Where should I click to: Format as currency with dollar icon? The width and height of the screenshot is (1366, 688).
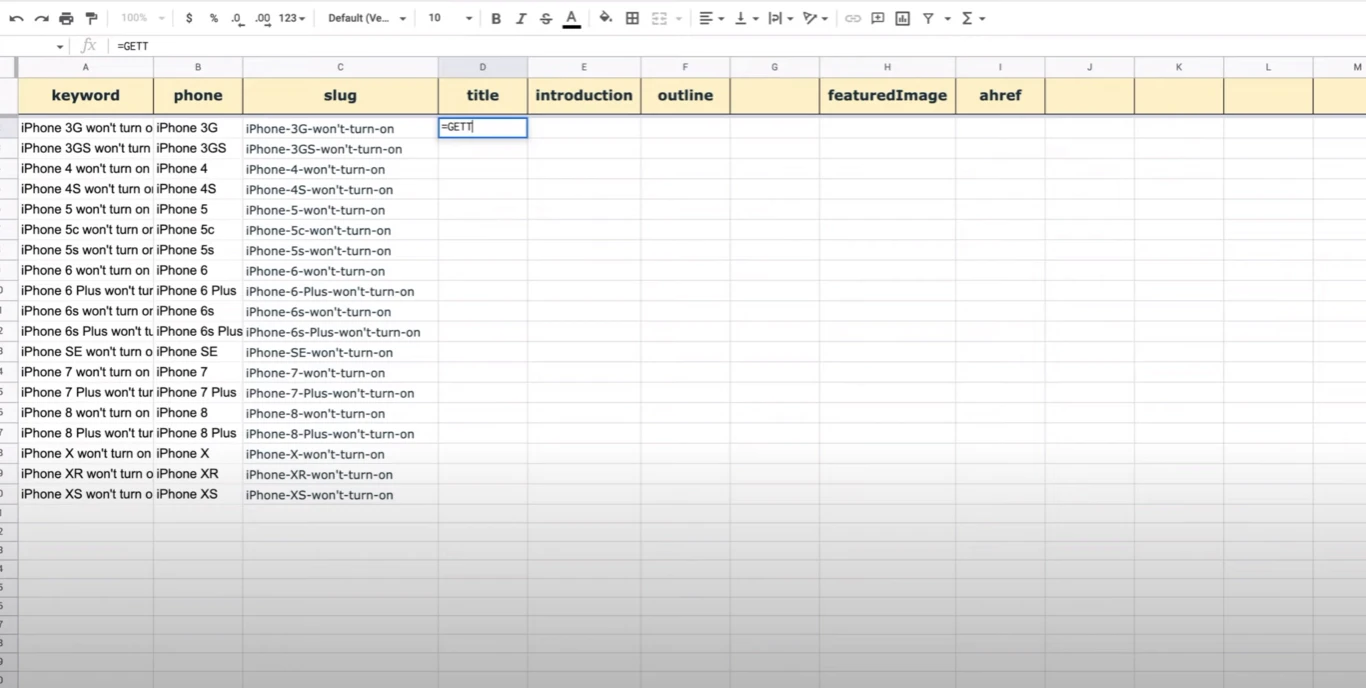point(188,18)
